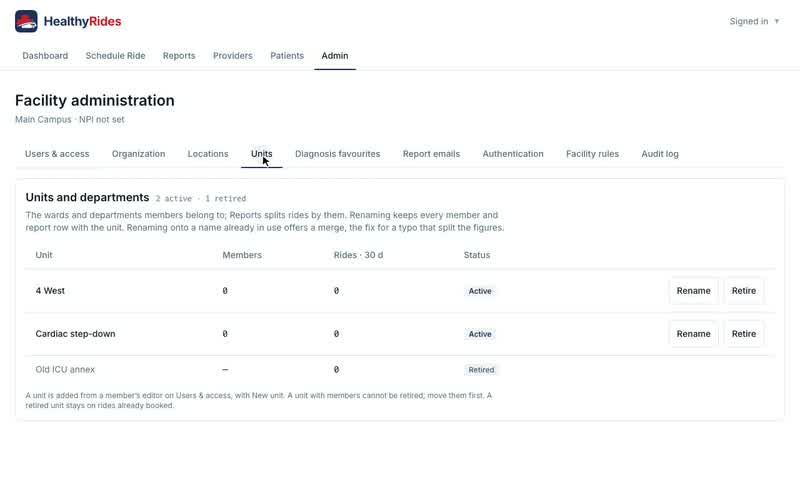Screen dimensions: 800x500
Task: Rename the Cardiac step-down unit
Action: click(693, 334)
